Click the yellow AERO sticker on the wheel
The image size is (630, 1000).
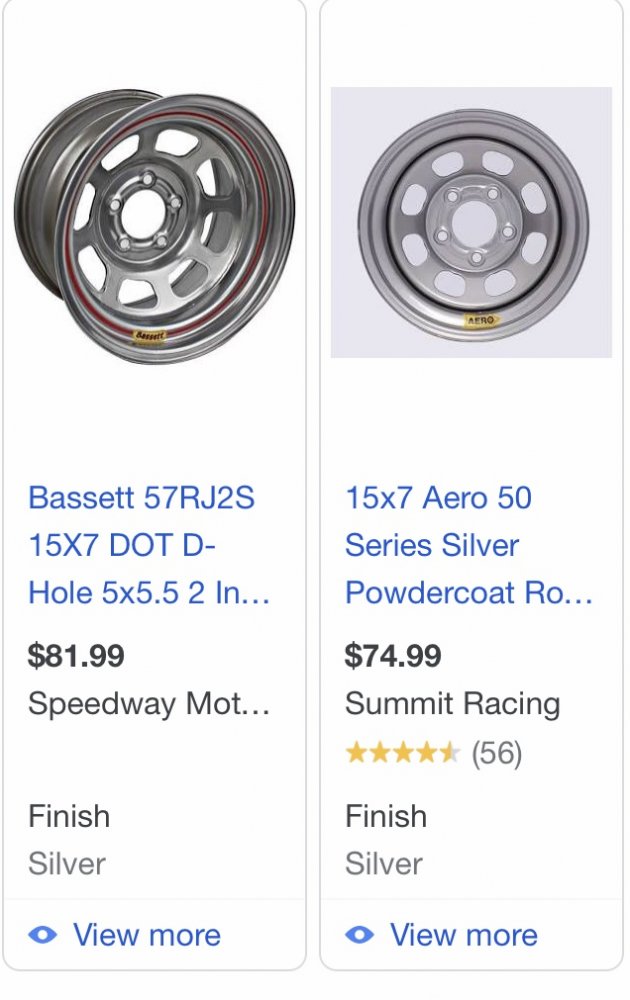click(481, 320)
